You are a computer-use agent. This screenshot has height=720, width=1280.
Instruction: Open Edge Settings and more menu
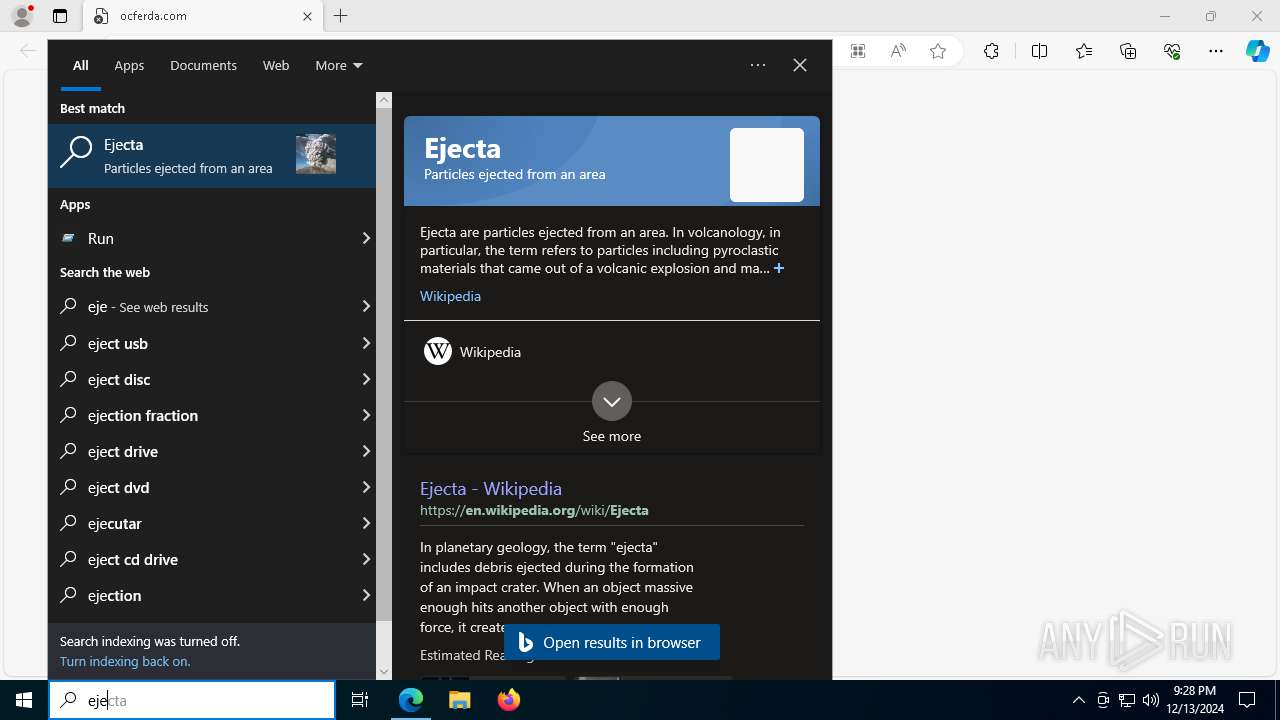(1216, 51)
